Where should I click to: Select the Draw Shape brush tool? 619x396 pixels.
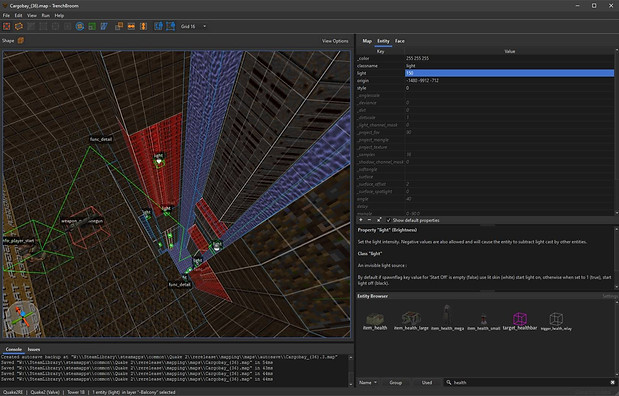[x=7, y=26]
